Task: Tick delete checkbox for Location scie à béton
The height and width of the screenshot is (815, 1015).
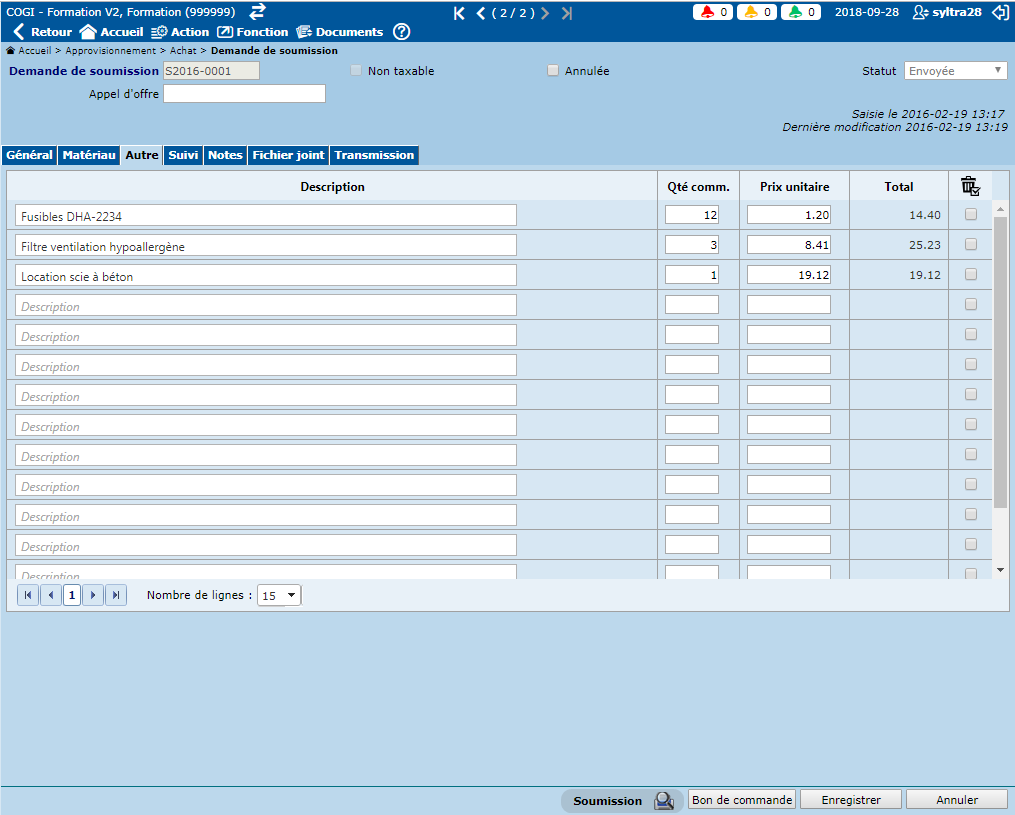Action: coord(970,275)
